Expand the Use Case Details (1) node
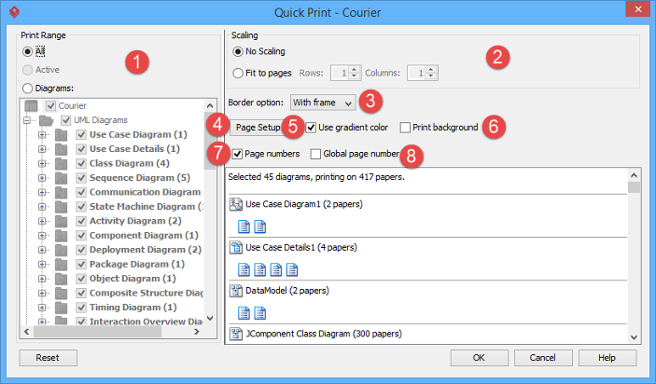 (42, 149)
